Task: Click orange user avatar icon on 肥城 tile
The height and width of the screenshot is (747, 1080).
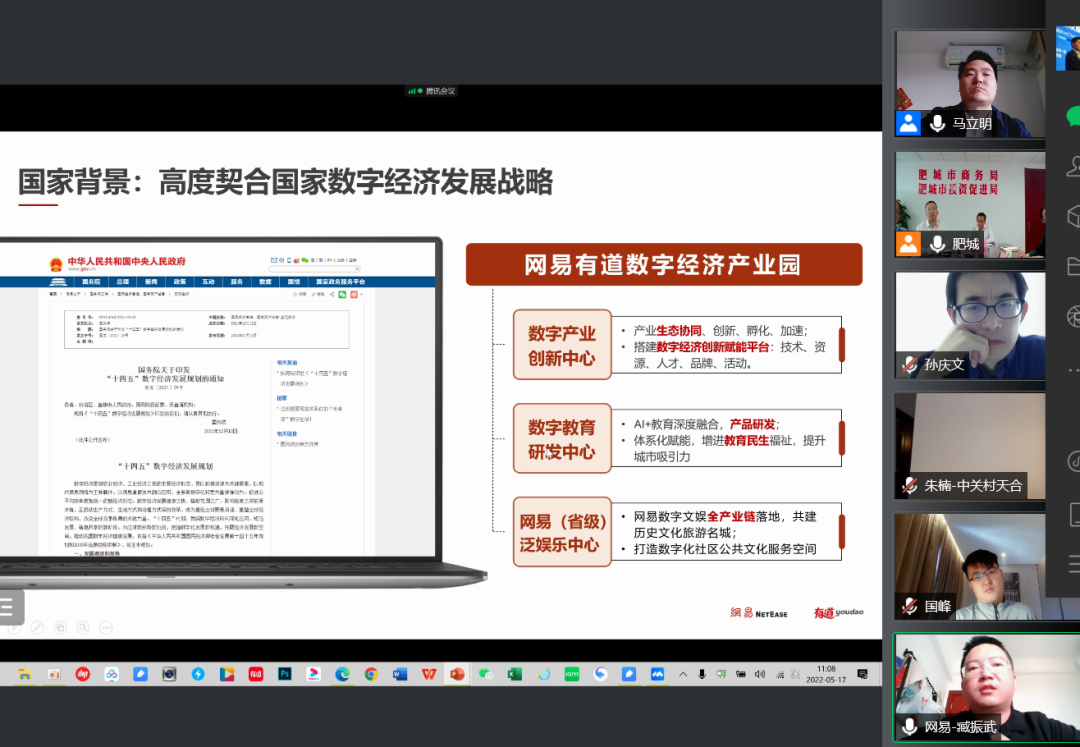Action: click(x=908, y=244)
